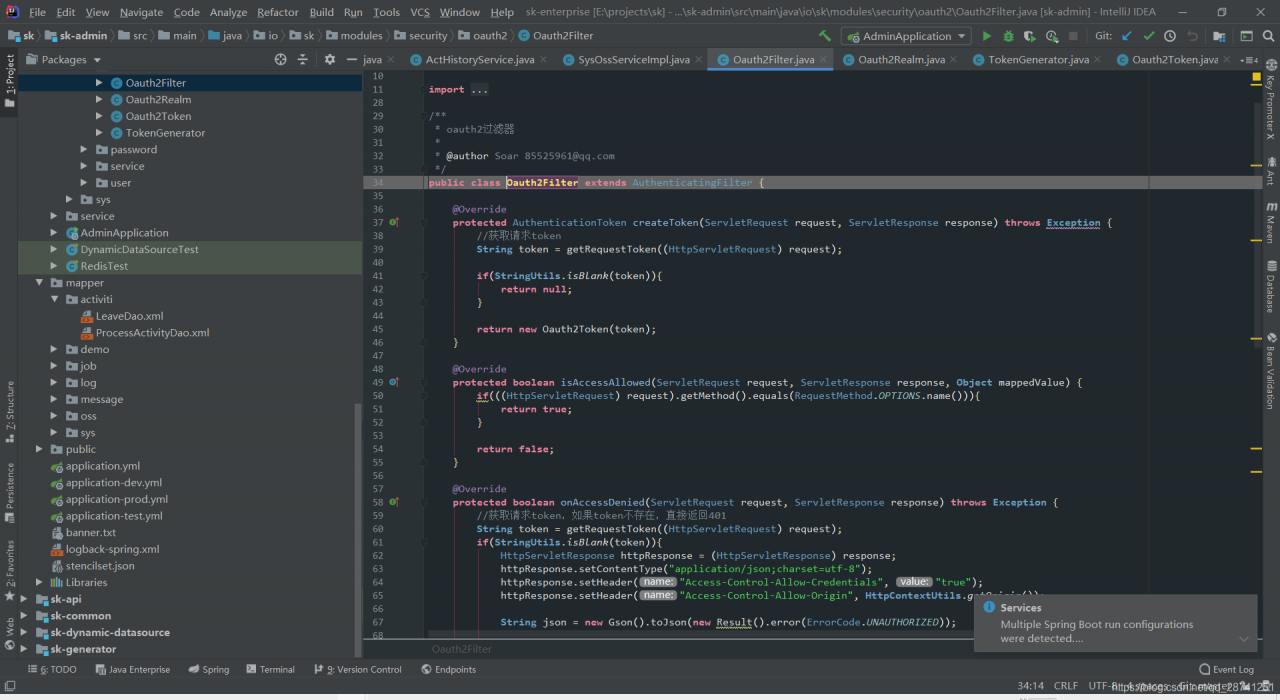Toggle the Database tool window
The width and height of the screenshot is (1280, 700).
1271,287
